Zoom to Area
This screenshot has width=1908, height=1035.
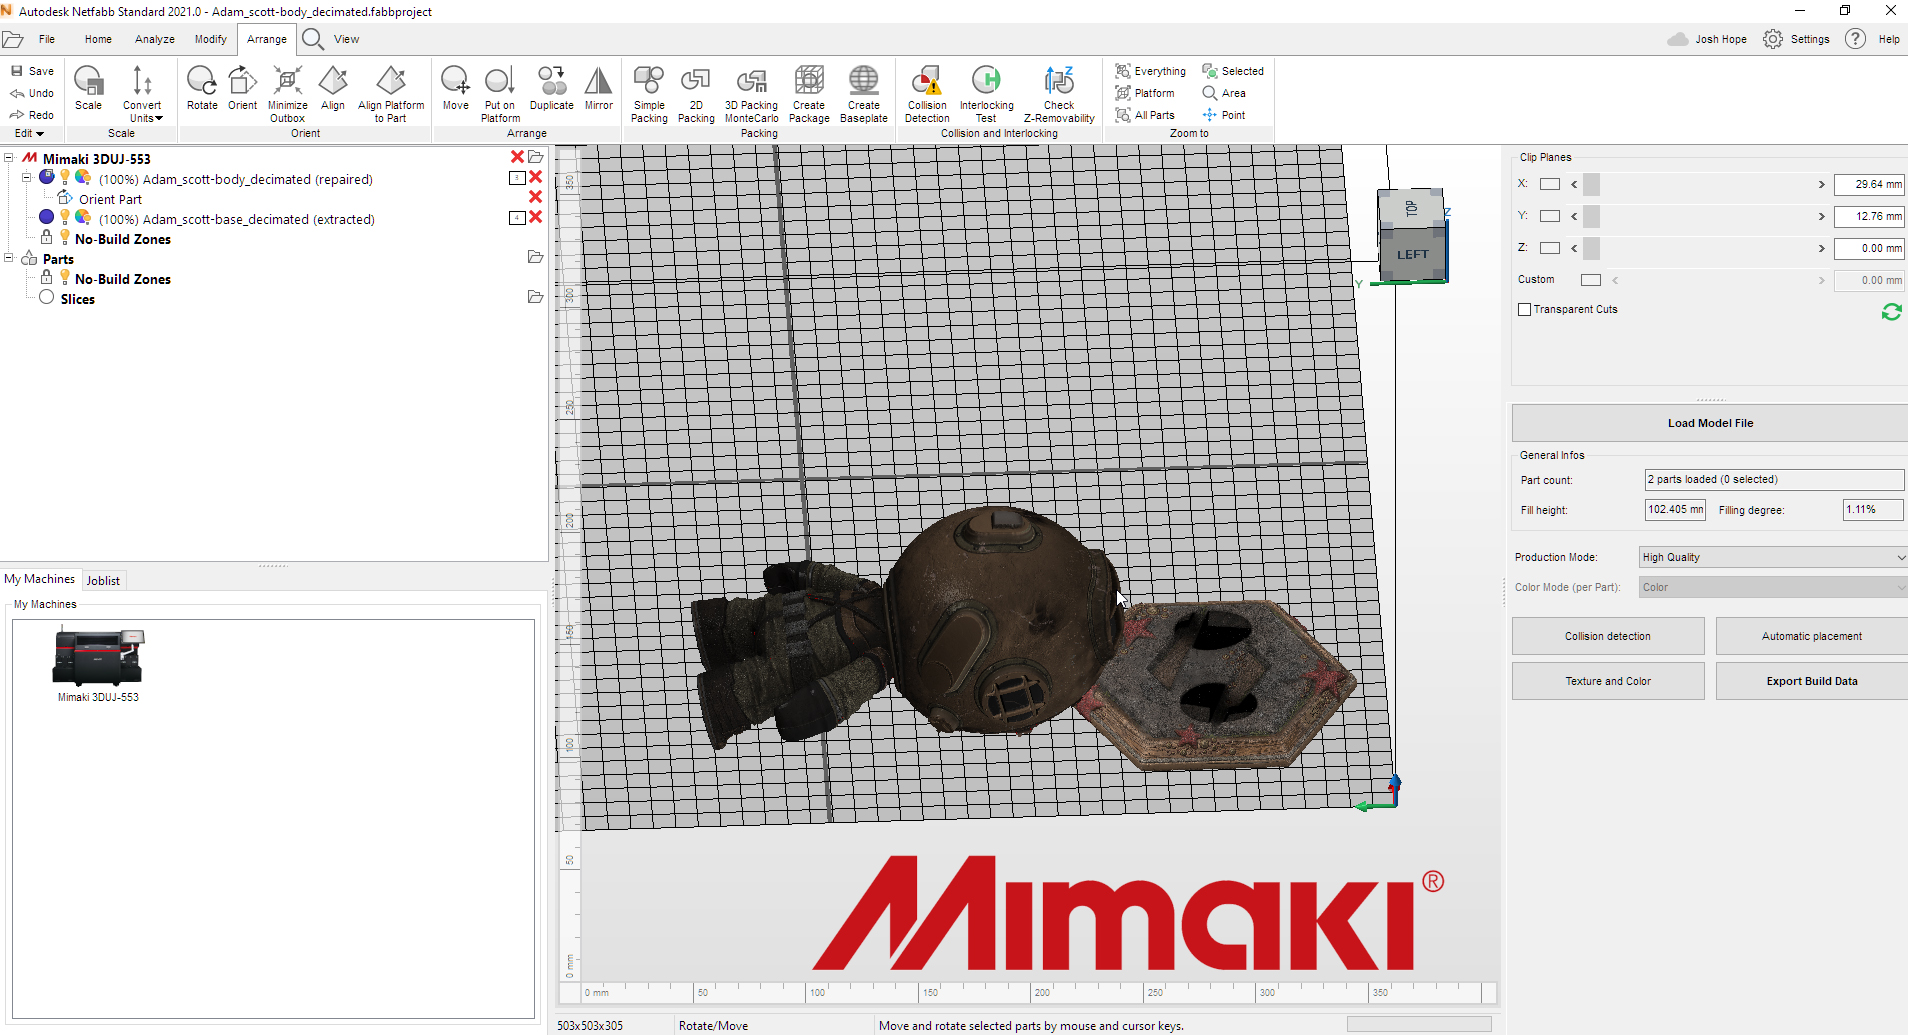(x=1224, y=93)
